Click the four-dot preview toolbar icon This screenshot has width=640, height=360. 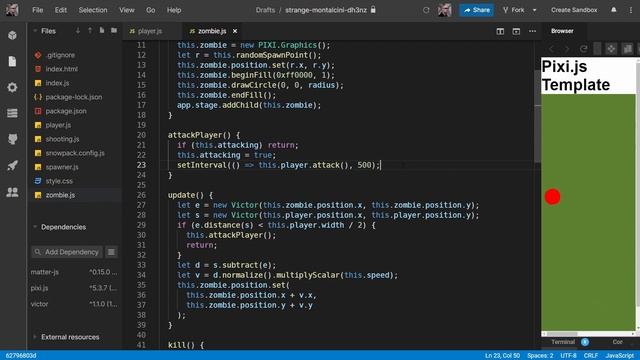611,49
